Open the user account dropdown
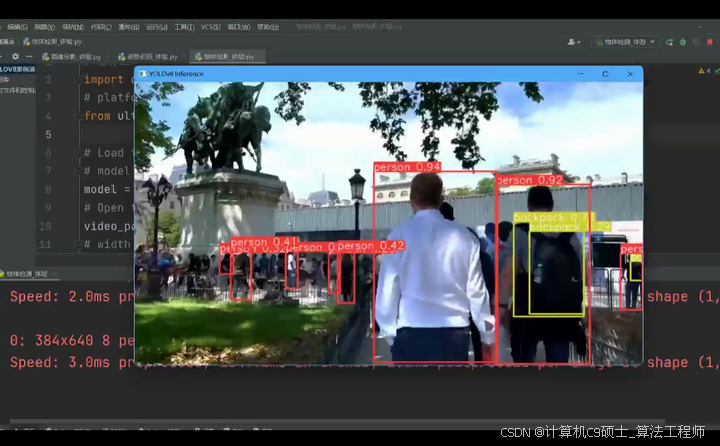Image resolution: width=720 pixels, height=446 pixels. click(x=574, y=42)
